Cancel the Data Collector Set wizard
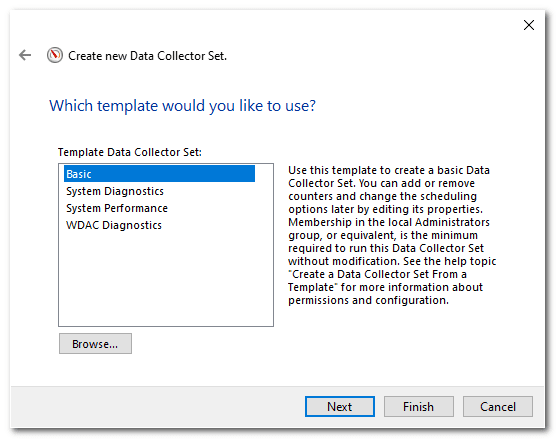556x439 pixels. tap(497, 406)
